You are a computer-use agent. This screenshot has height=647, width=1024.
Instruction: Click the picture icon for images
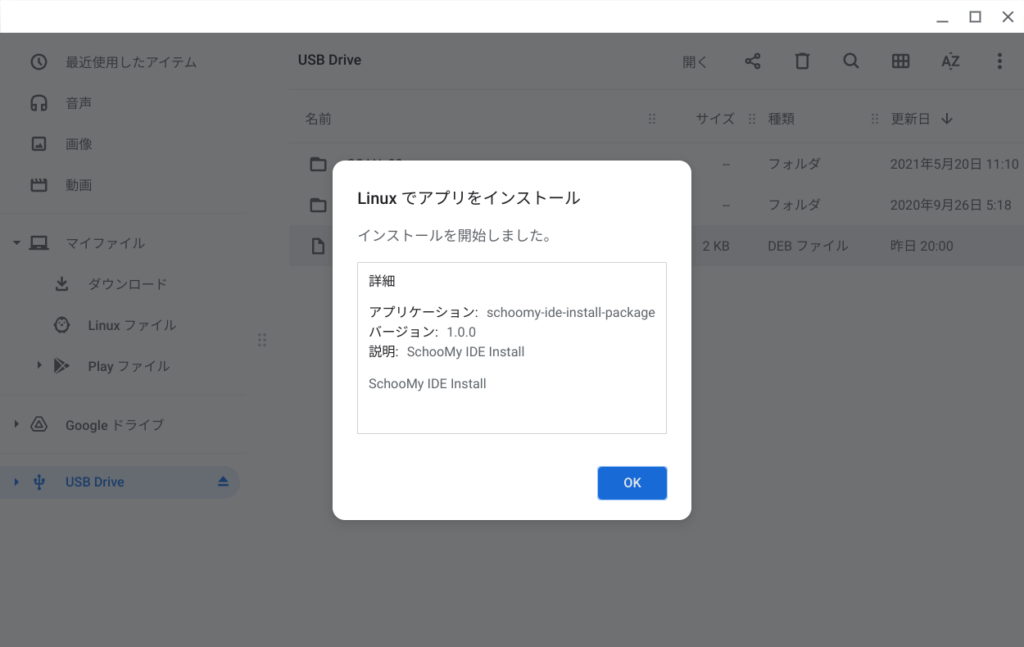[39, 144]
